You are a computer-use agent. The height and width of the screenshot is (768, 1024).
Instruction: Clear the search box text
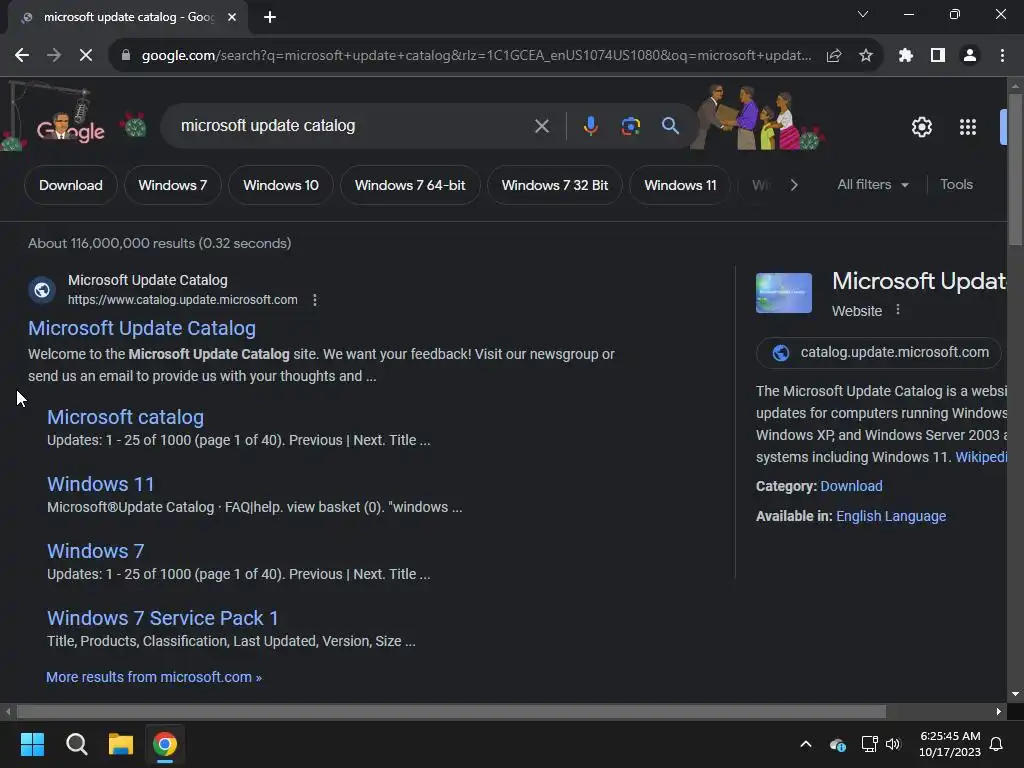click(541, 126)
